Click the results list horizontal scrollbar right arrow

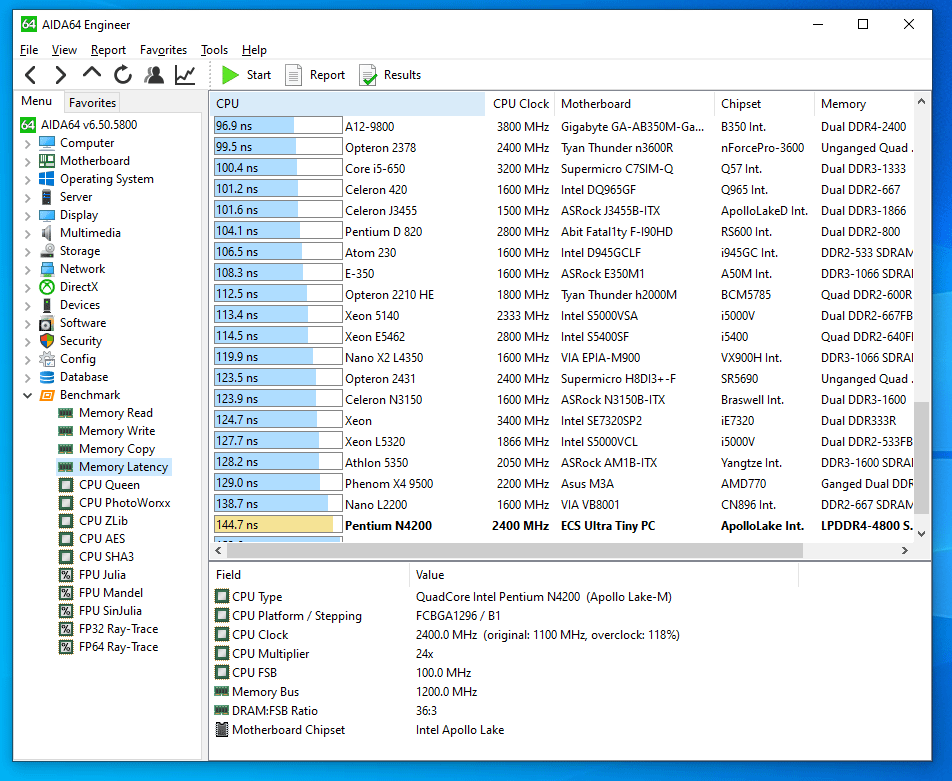pyautogui.click(x=905, y=550)
